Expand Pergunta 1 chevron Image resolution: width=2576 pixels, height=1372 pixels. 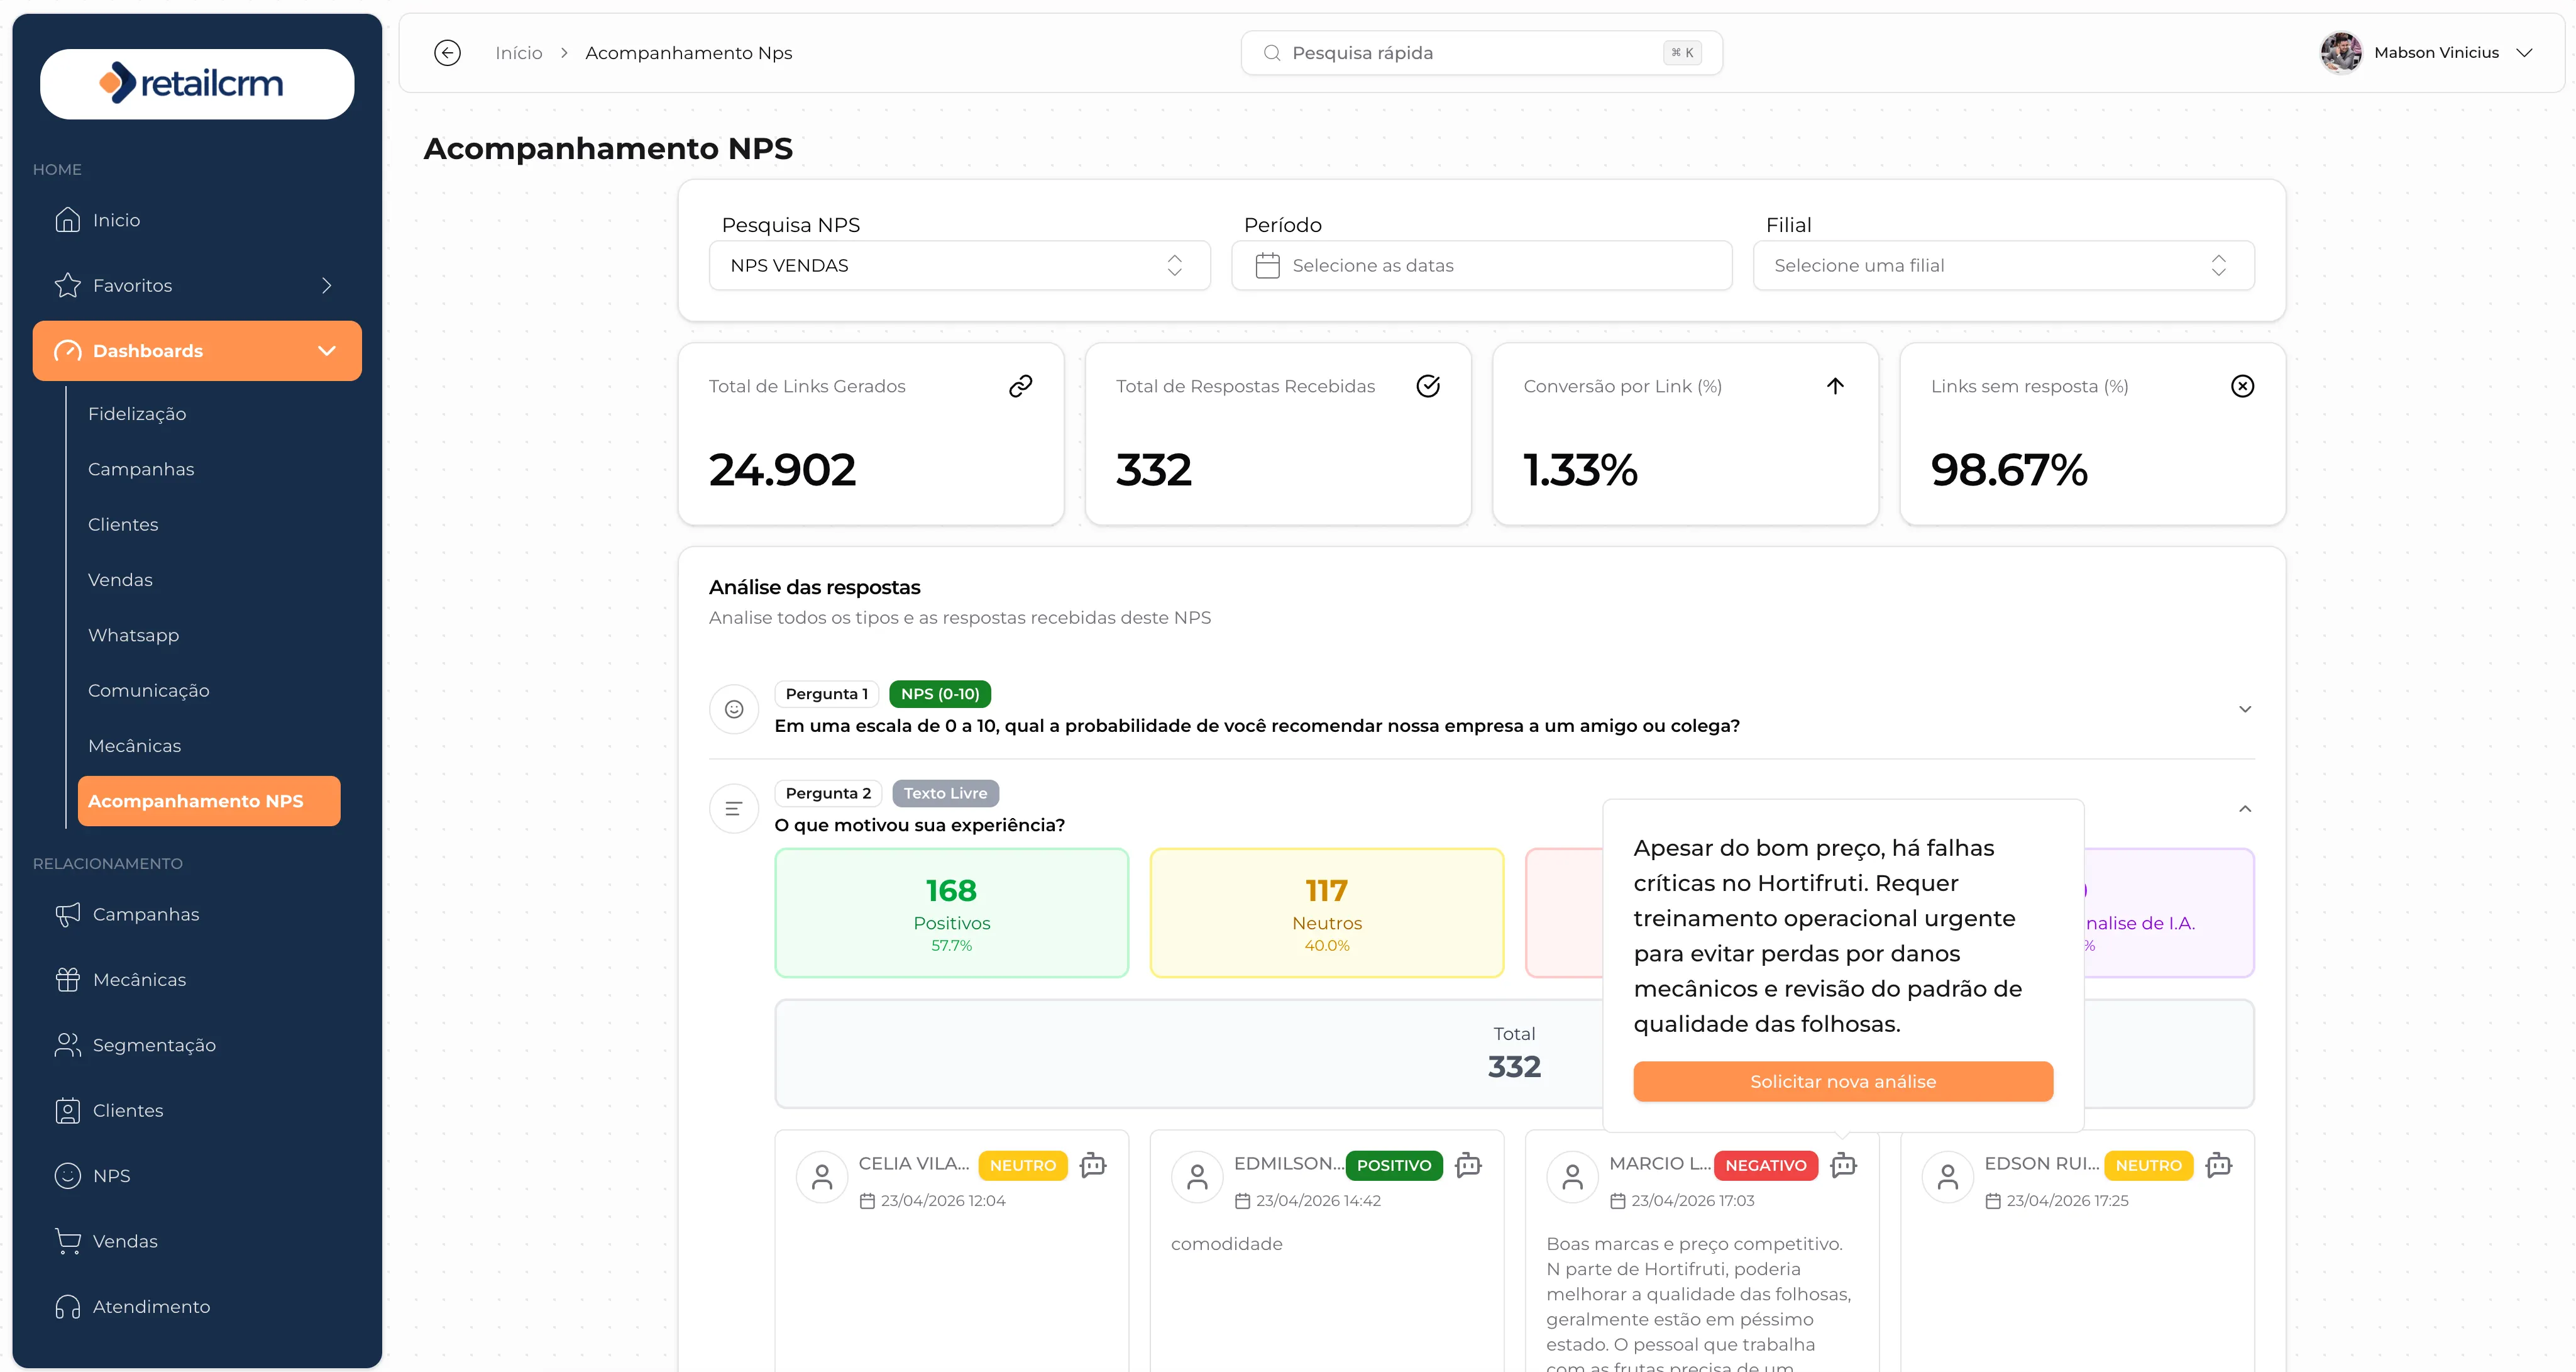click(2244, 709)
